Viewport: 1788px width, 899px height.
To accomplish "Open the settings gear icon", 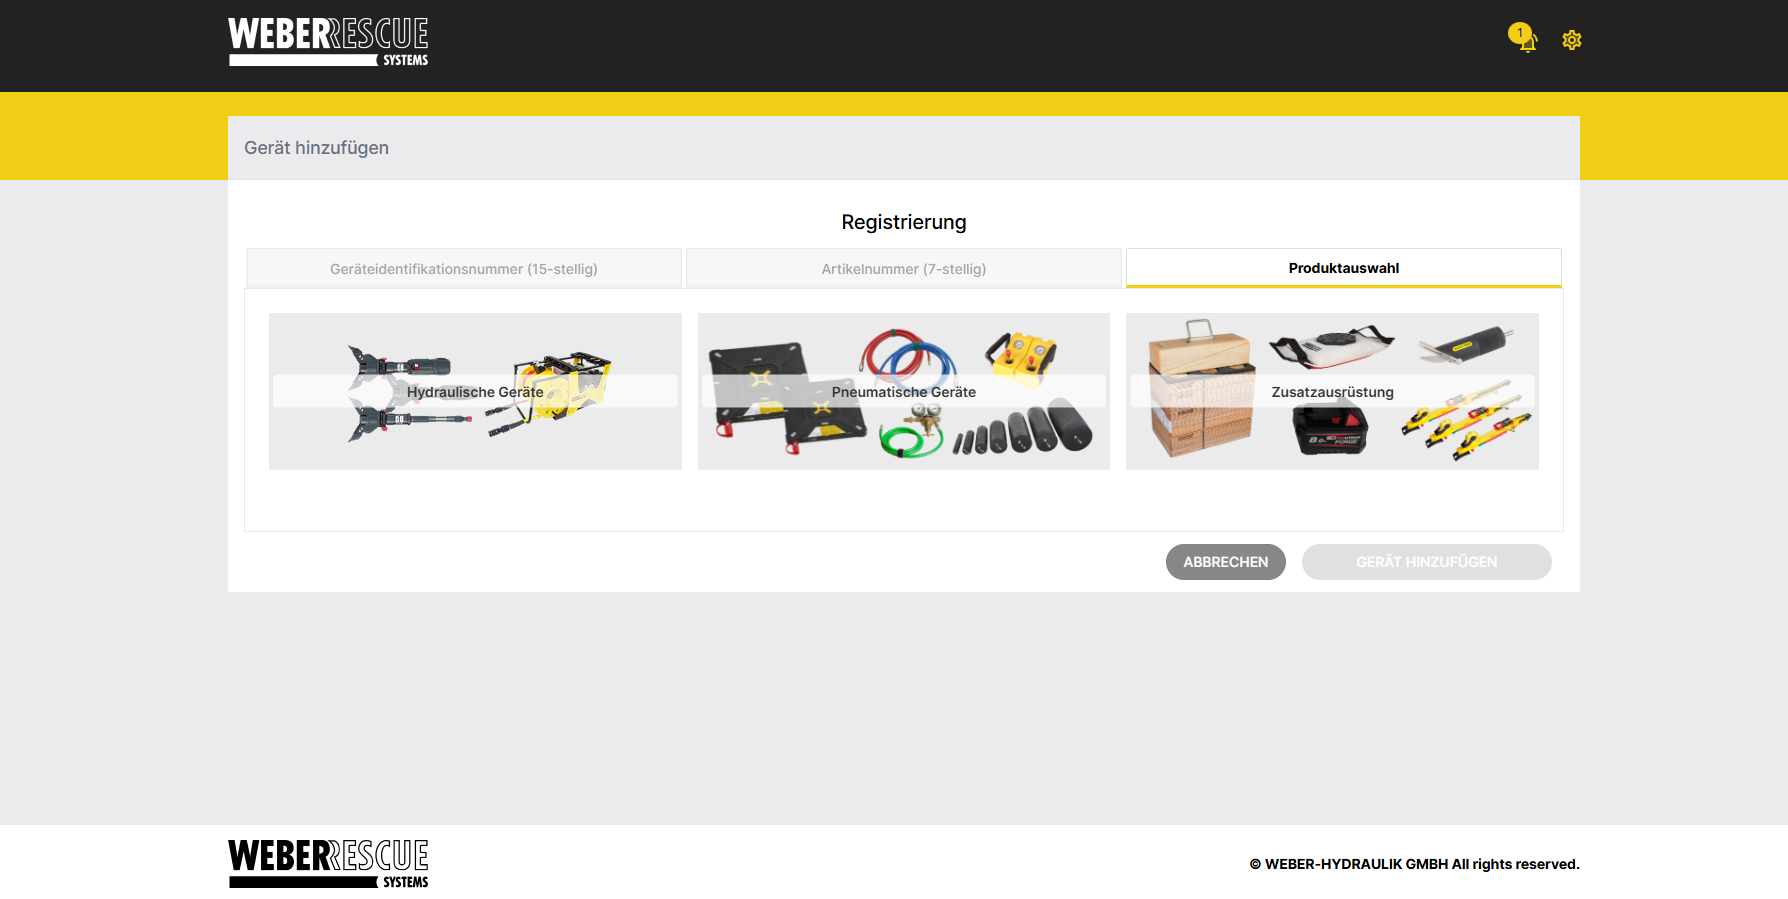I will point(1572,40).
